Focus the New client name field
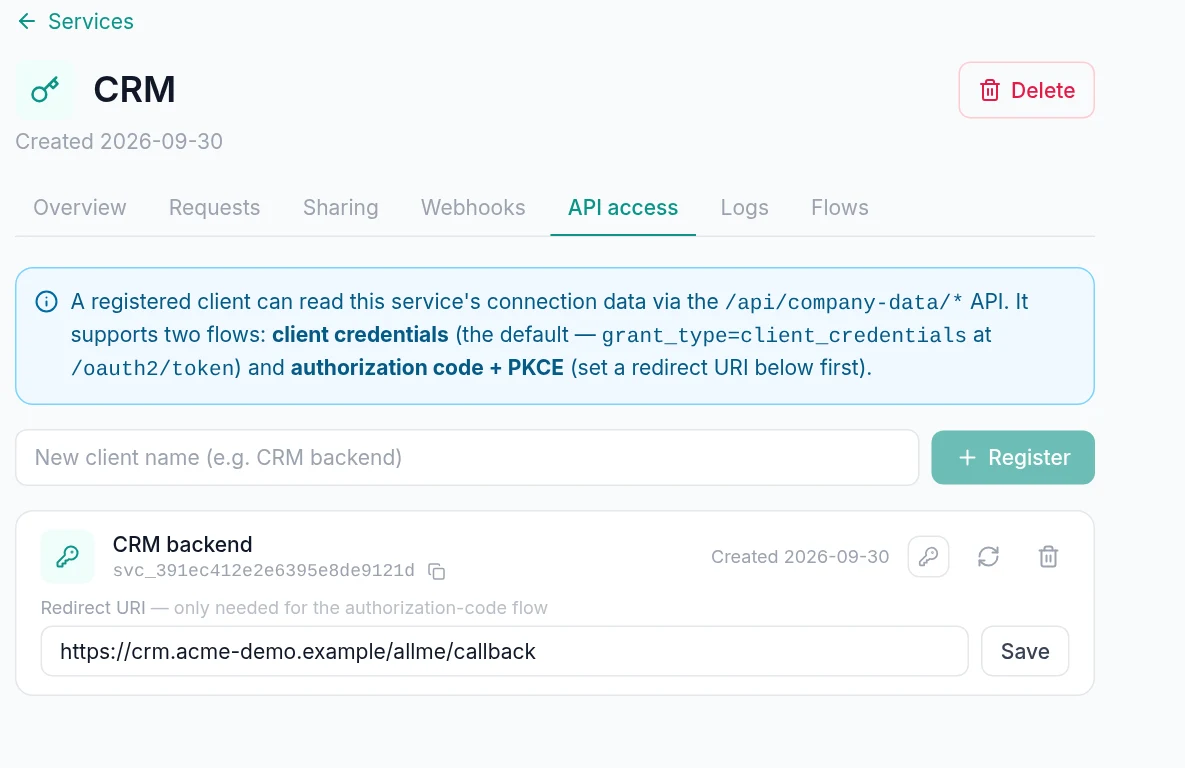This screenshot has width=1185, height=768. (x=467, y=457)
